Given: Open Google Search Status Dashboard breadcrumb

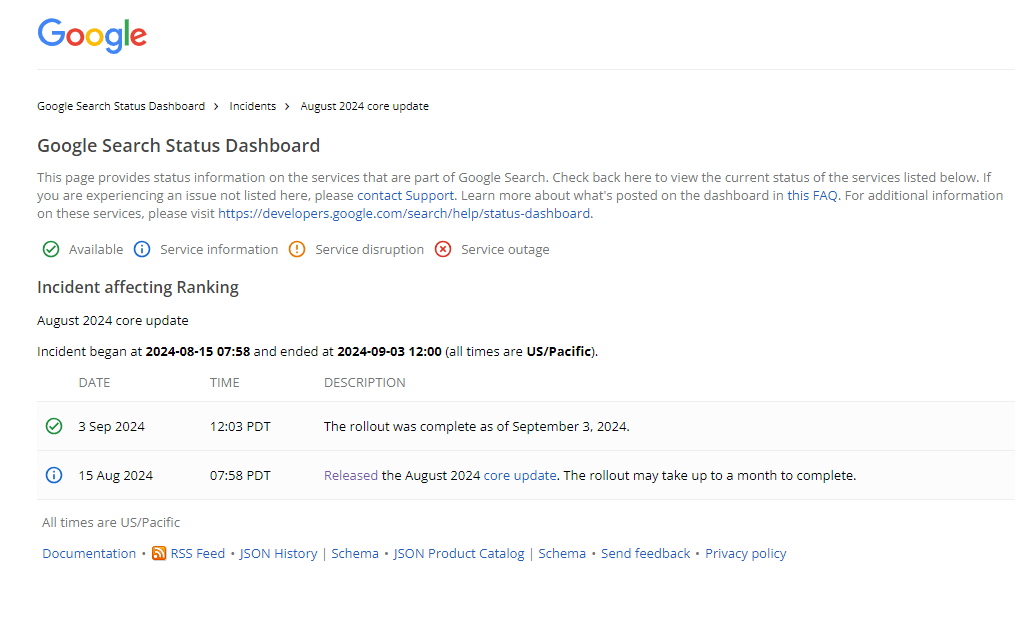Looking at the screenshot, I should click(x=121, y=106).
